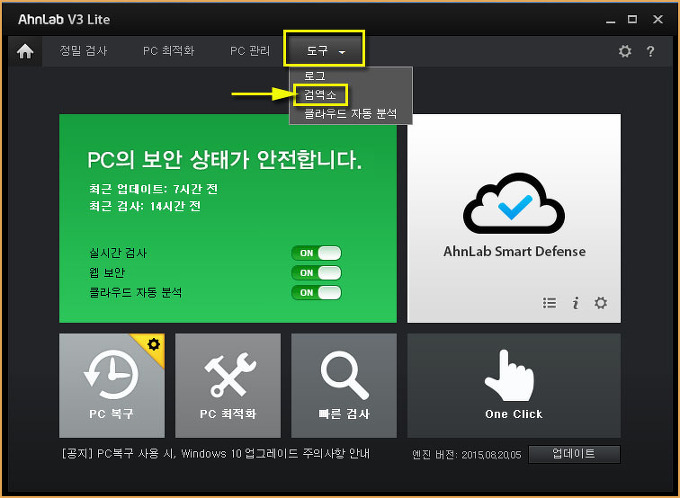
Task: Open PC 복구 settings gear corner
Action: (x=154, y=344)
